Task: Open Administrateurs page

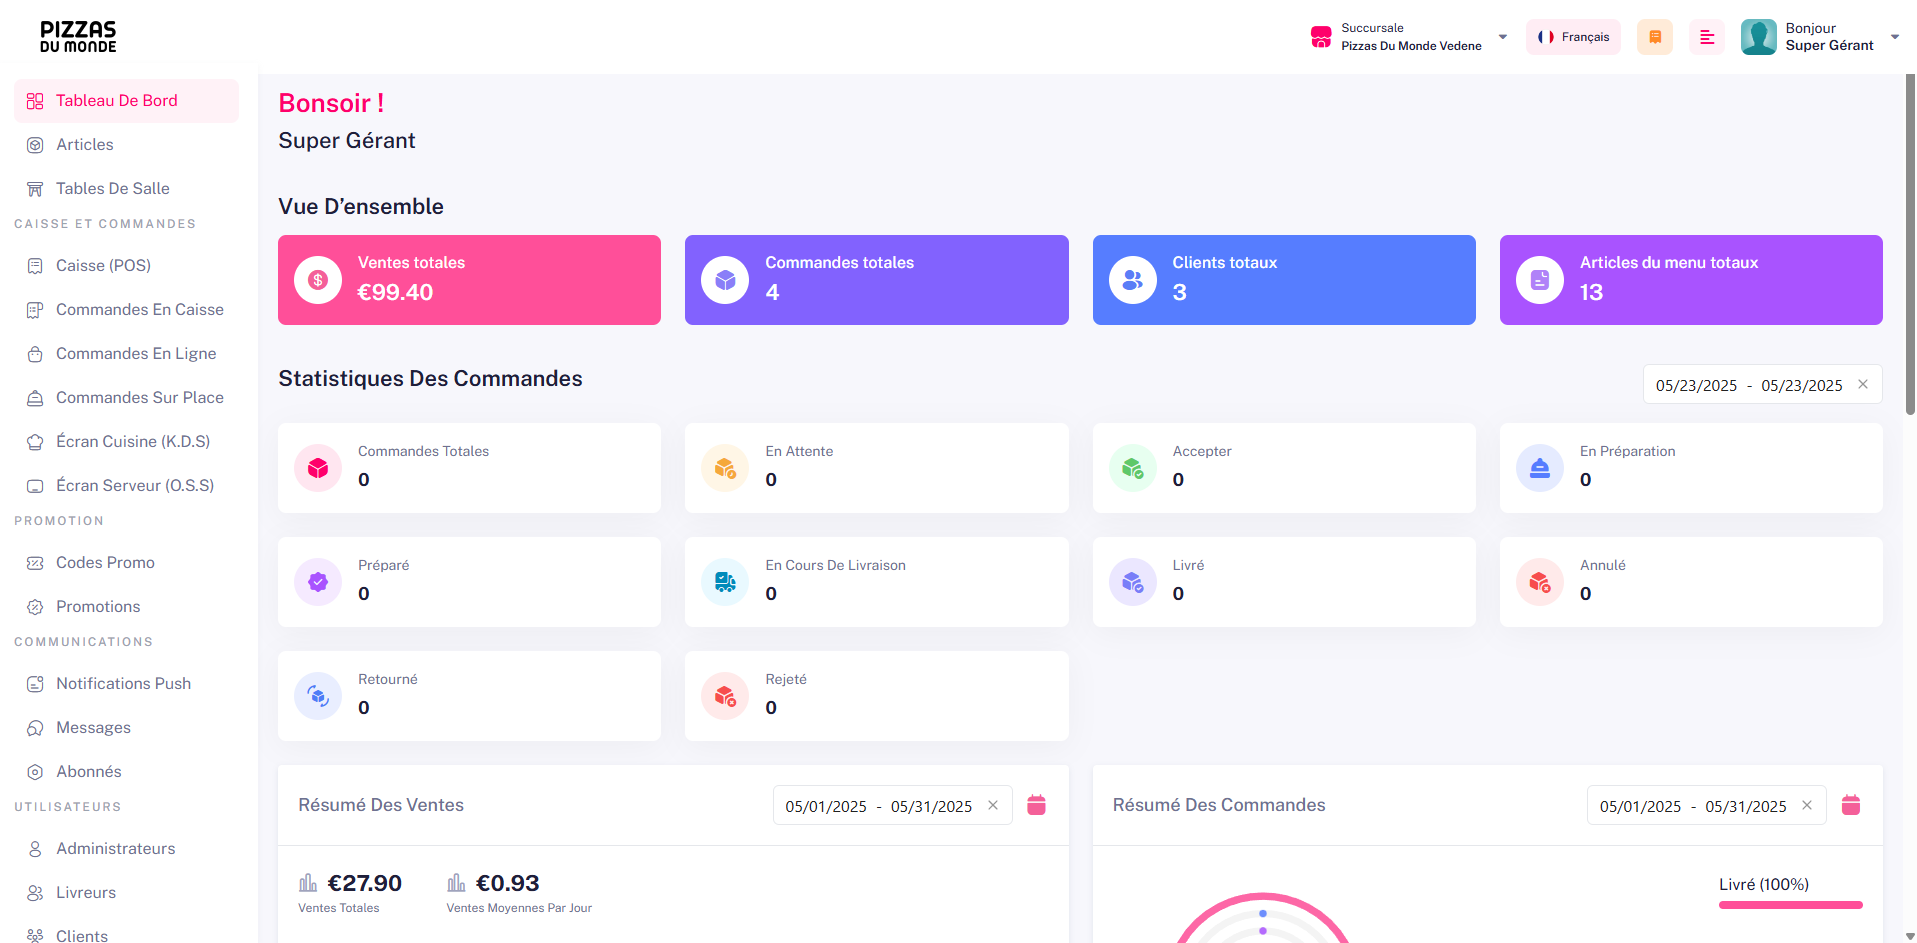Action: pyautogui.click(x=126, y=849)
